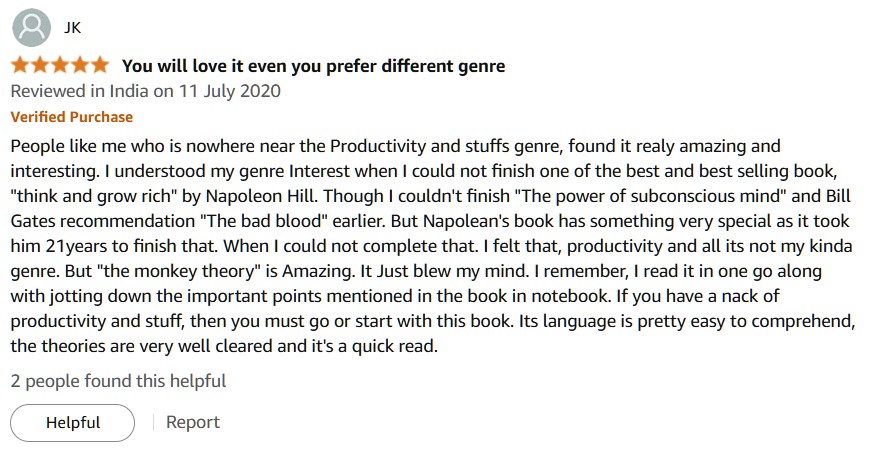Image resolution: width=870 pixels, height=452 pixels.
Task: Mark the review as Helpful
Action: tap(72, 423)
